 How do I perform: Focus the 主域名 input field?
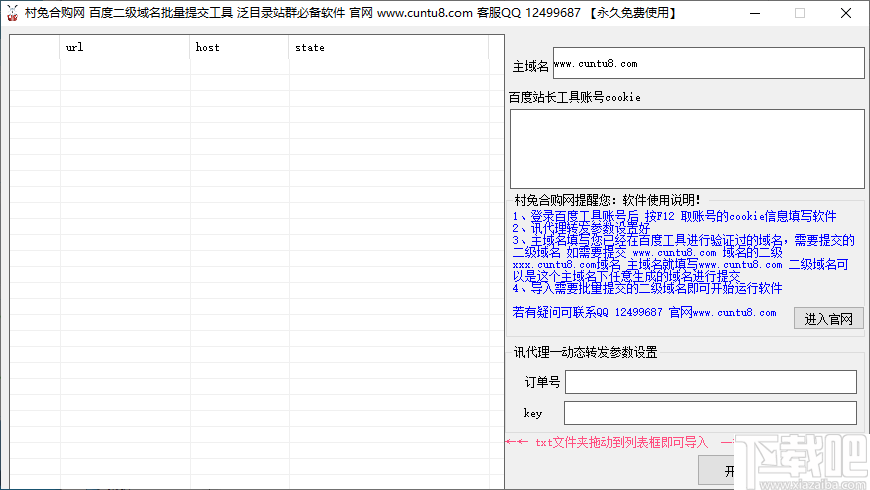pos(709,63)
